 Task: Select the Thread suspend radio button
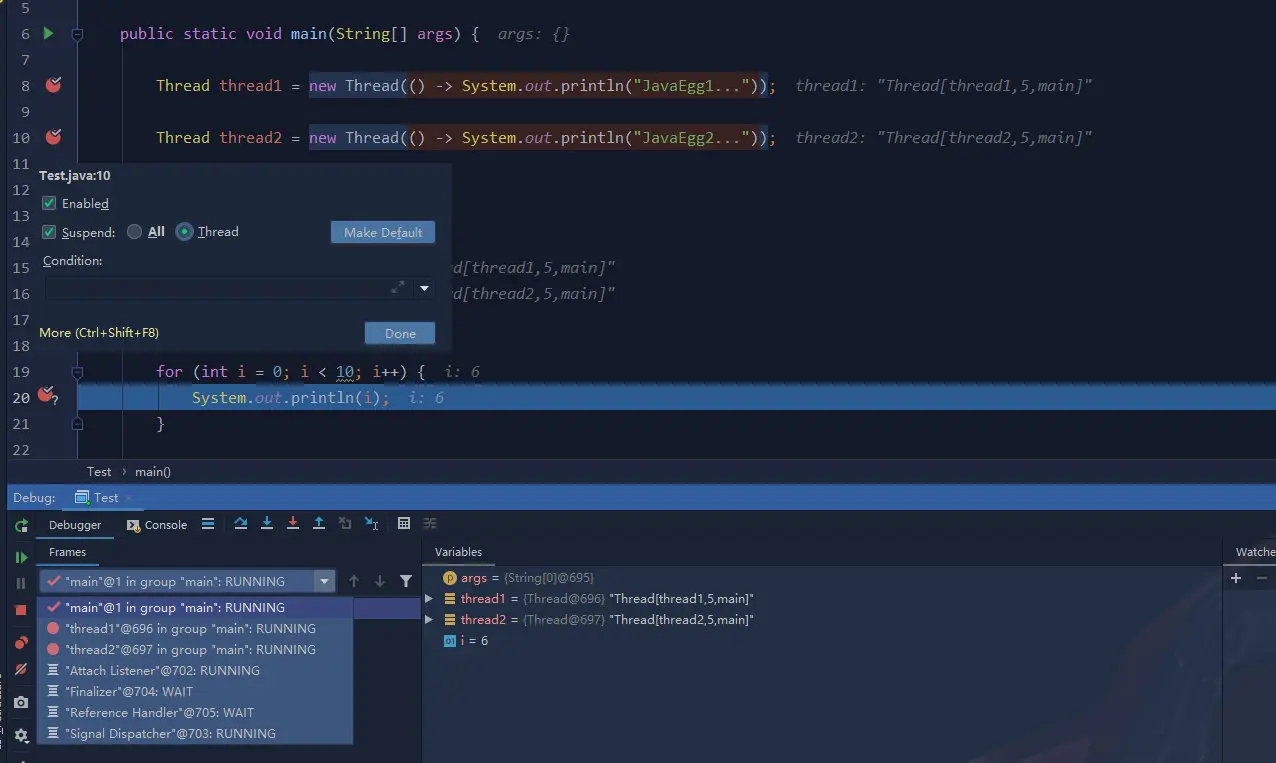tap(184, 231)
